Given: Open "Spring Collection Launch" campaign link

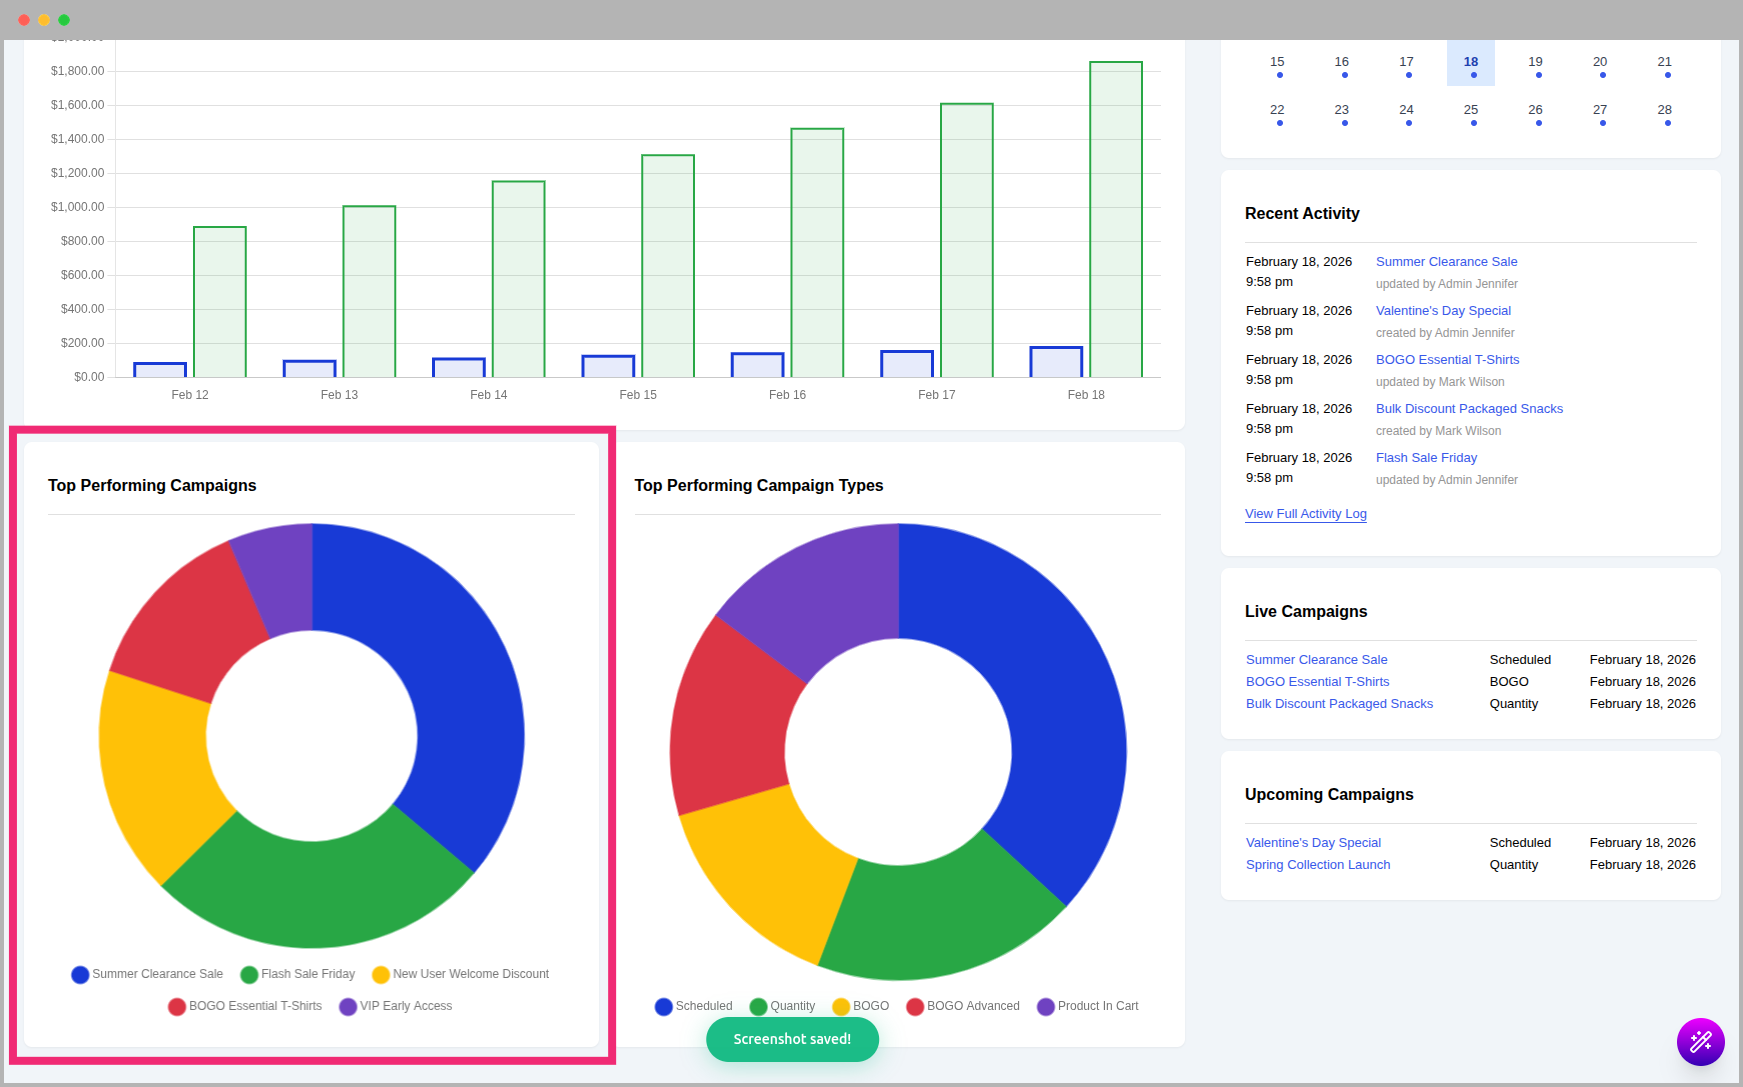Looking at the screenshot, I should (1317, 864).
